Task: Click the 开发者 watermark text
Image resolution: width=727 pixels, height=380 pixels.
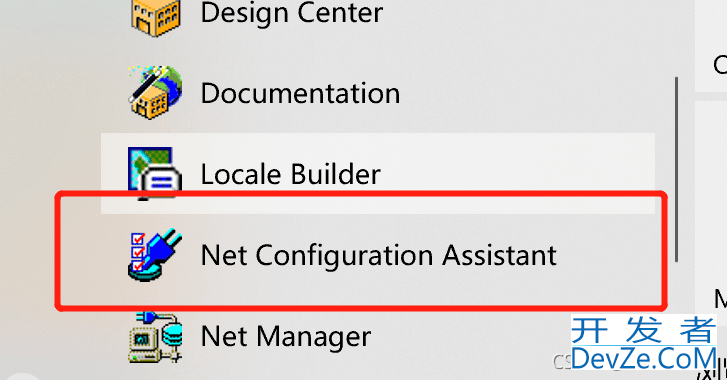Action: 644,329
